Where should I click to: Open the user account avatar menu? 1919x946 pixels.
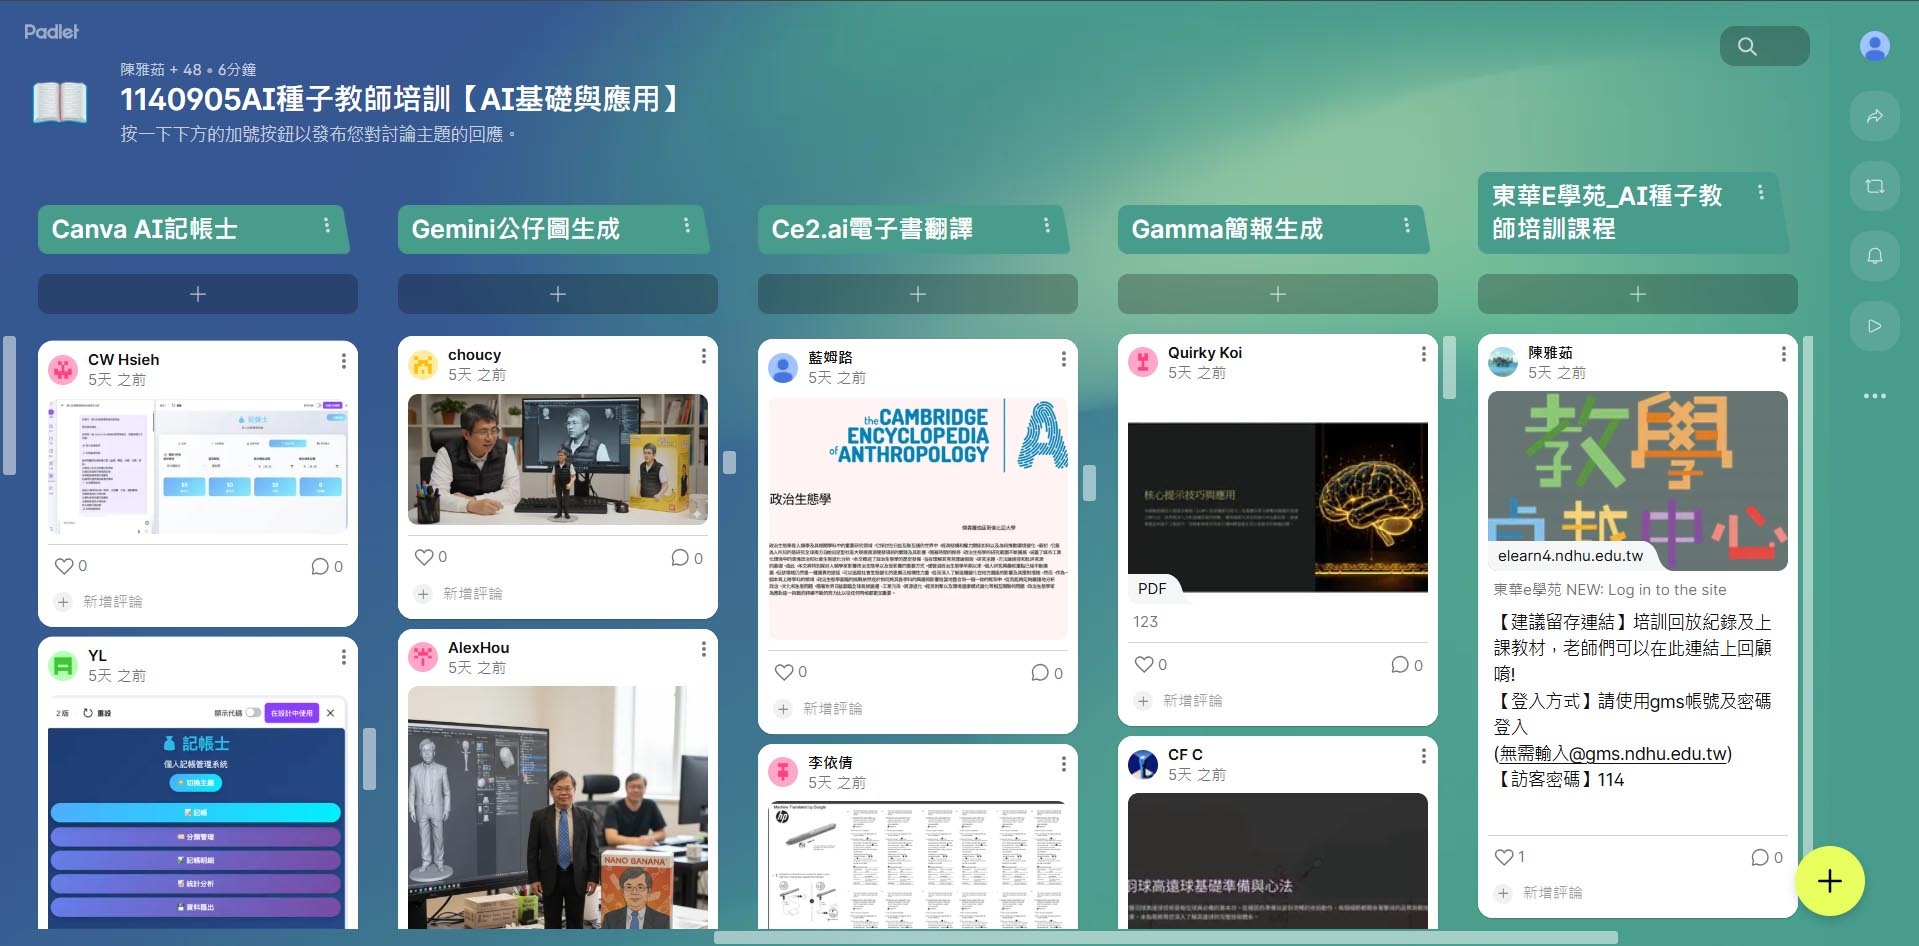tap(1874, 46)
